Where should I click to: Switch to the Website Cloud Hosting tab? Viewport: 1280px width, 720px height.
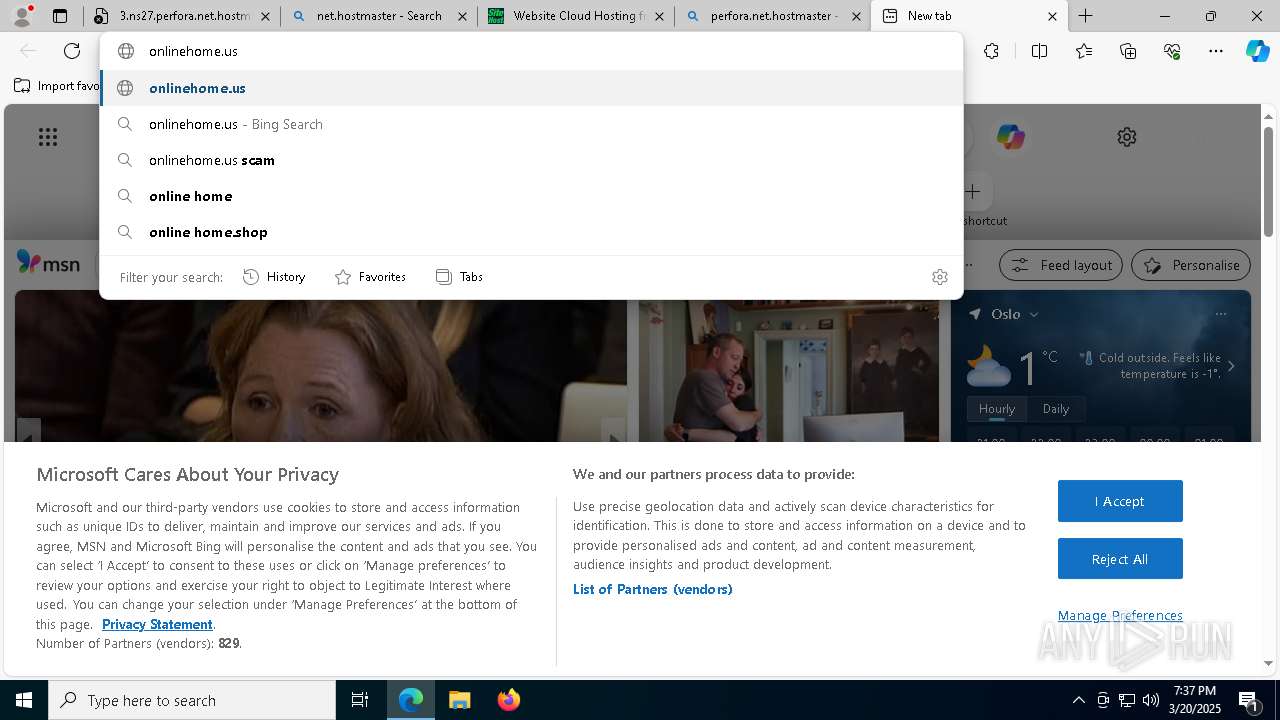coord(577,16)
